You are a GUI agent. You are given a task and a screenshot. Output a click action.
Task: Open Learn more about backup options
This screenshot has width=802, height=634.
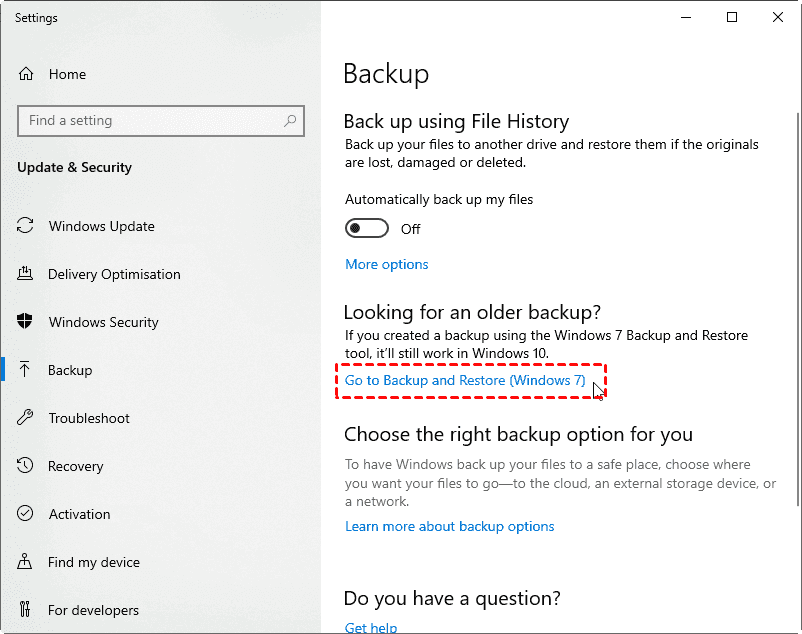[x=449, y=526]
